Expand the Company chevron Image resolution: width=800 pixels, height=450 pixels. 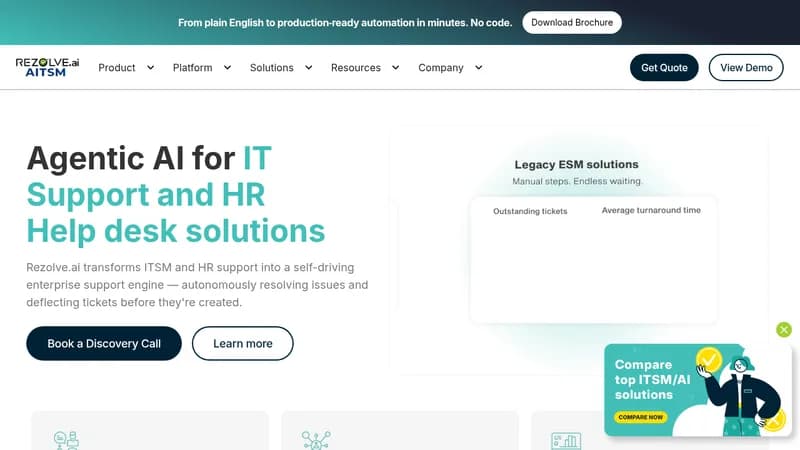pos(479,67)
